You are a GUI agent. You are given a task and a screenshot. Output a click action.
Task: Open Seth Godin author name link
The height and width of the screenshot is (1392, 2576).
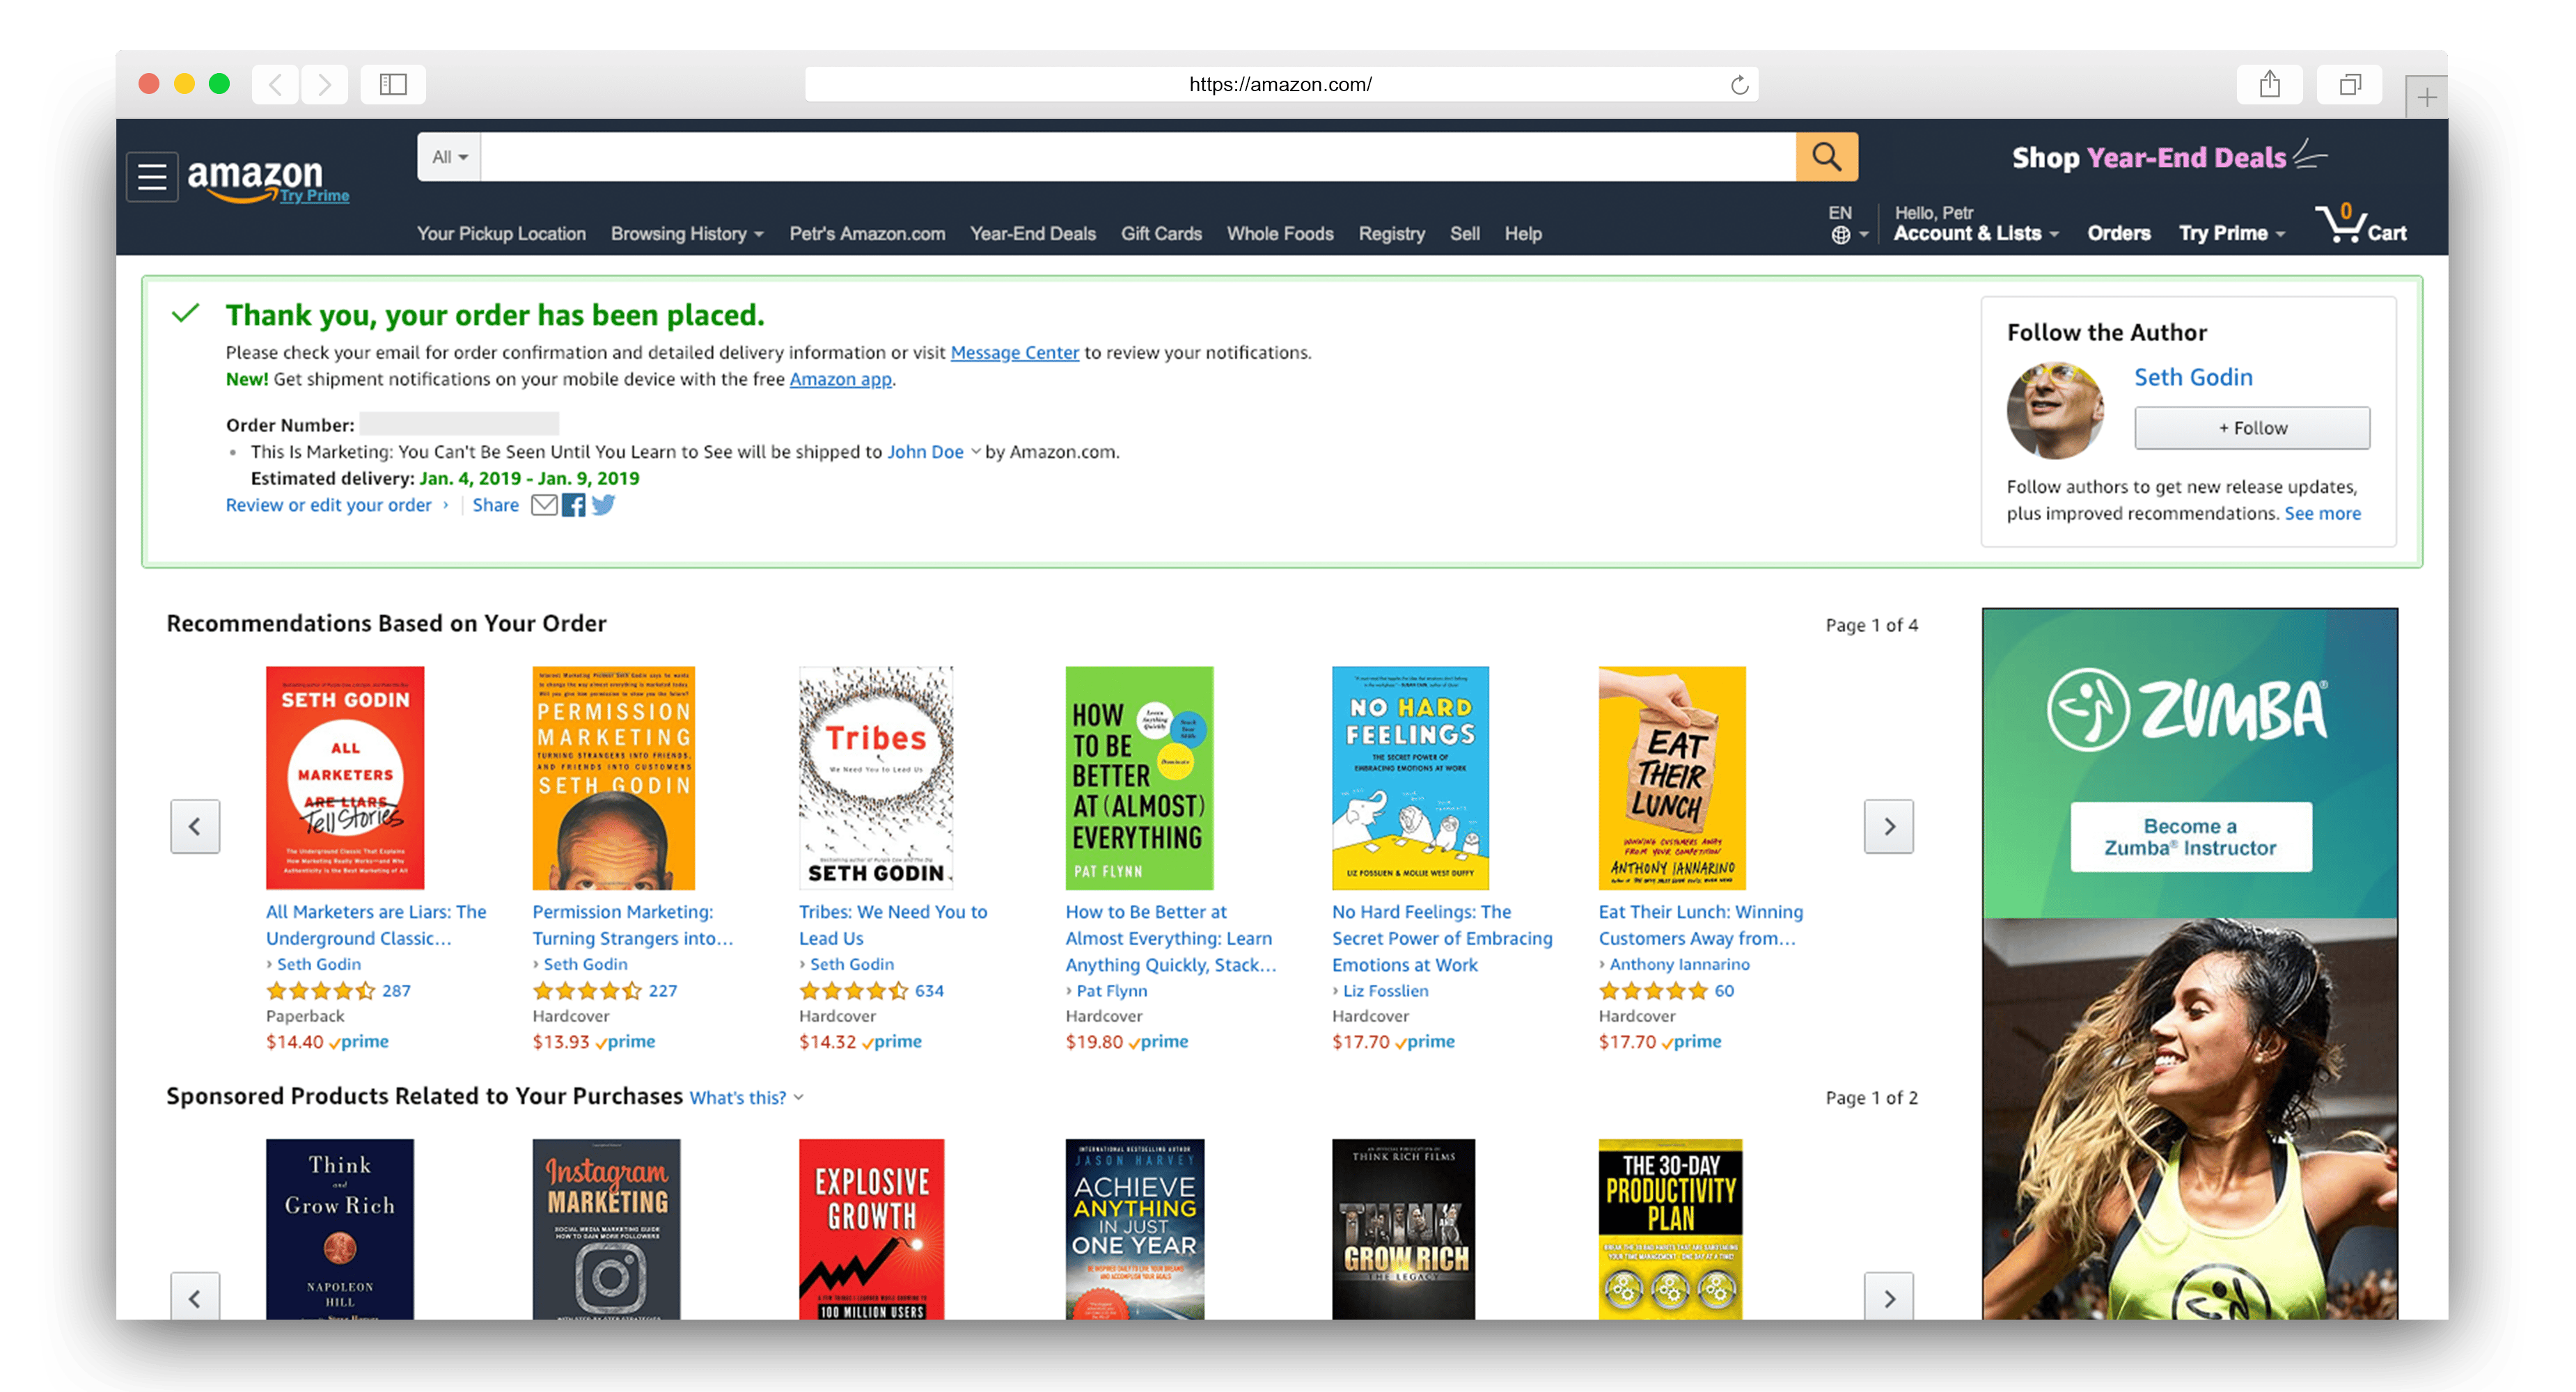tap(2193, 378)
